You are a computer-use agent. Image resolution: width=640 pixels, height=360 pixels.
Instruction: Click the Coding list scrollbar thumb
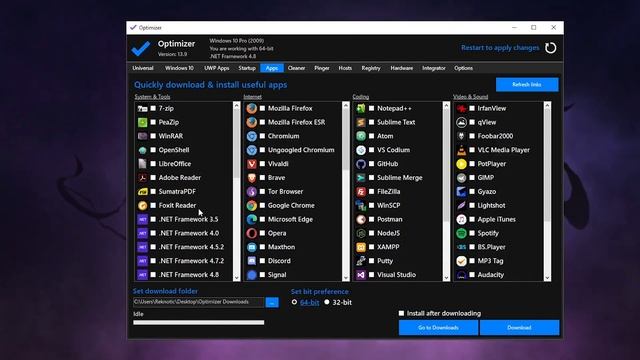coord(446,166)
